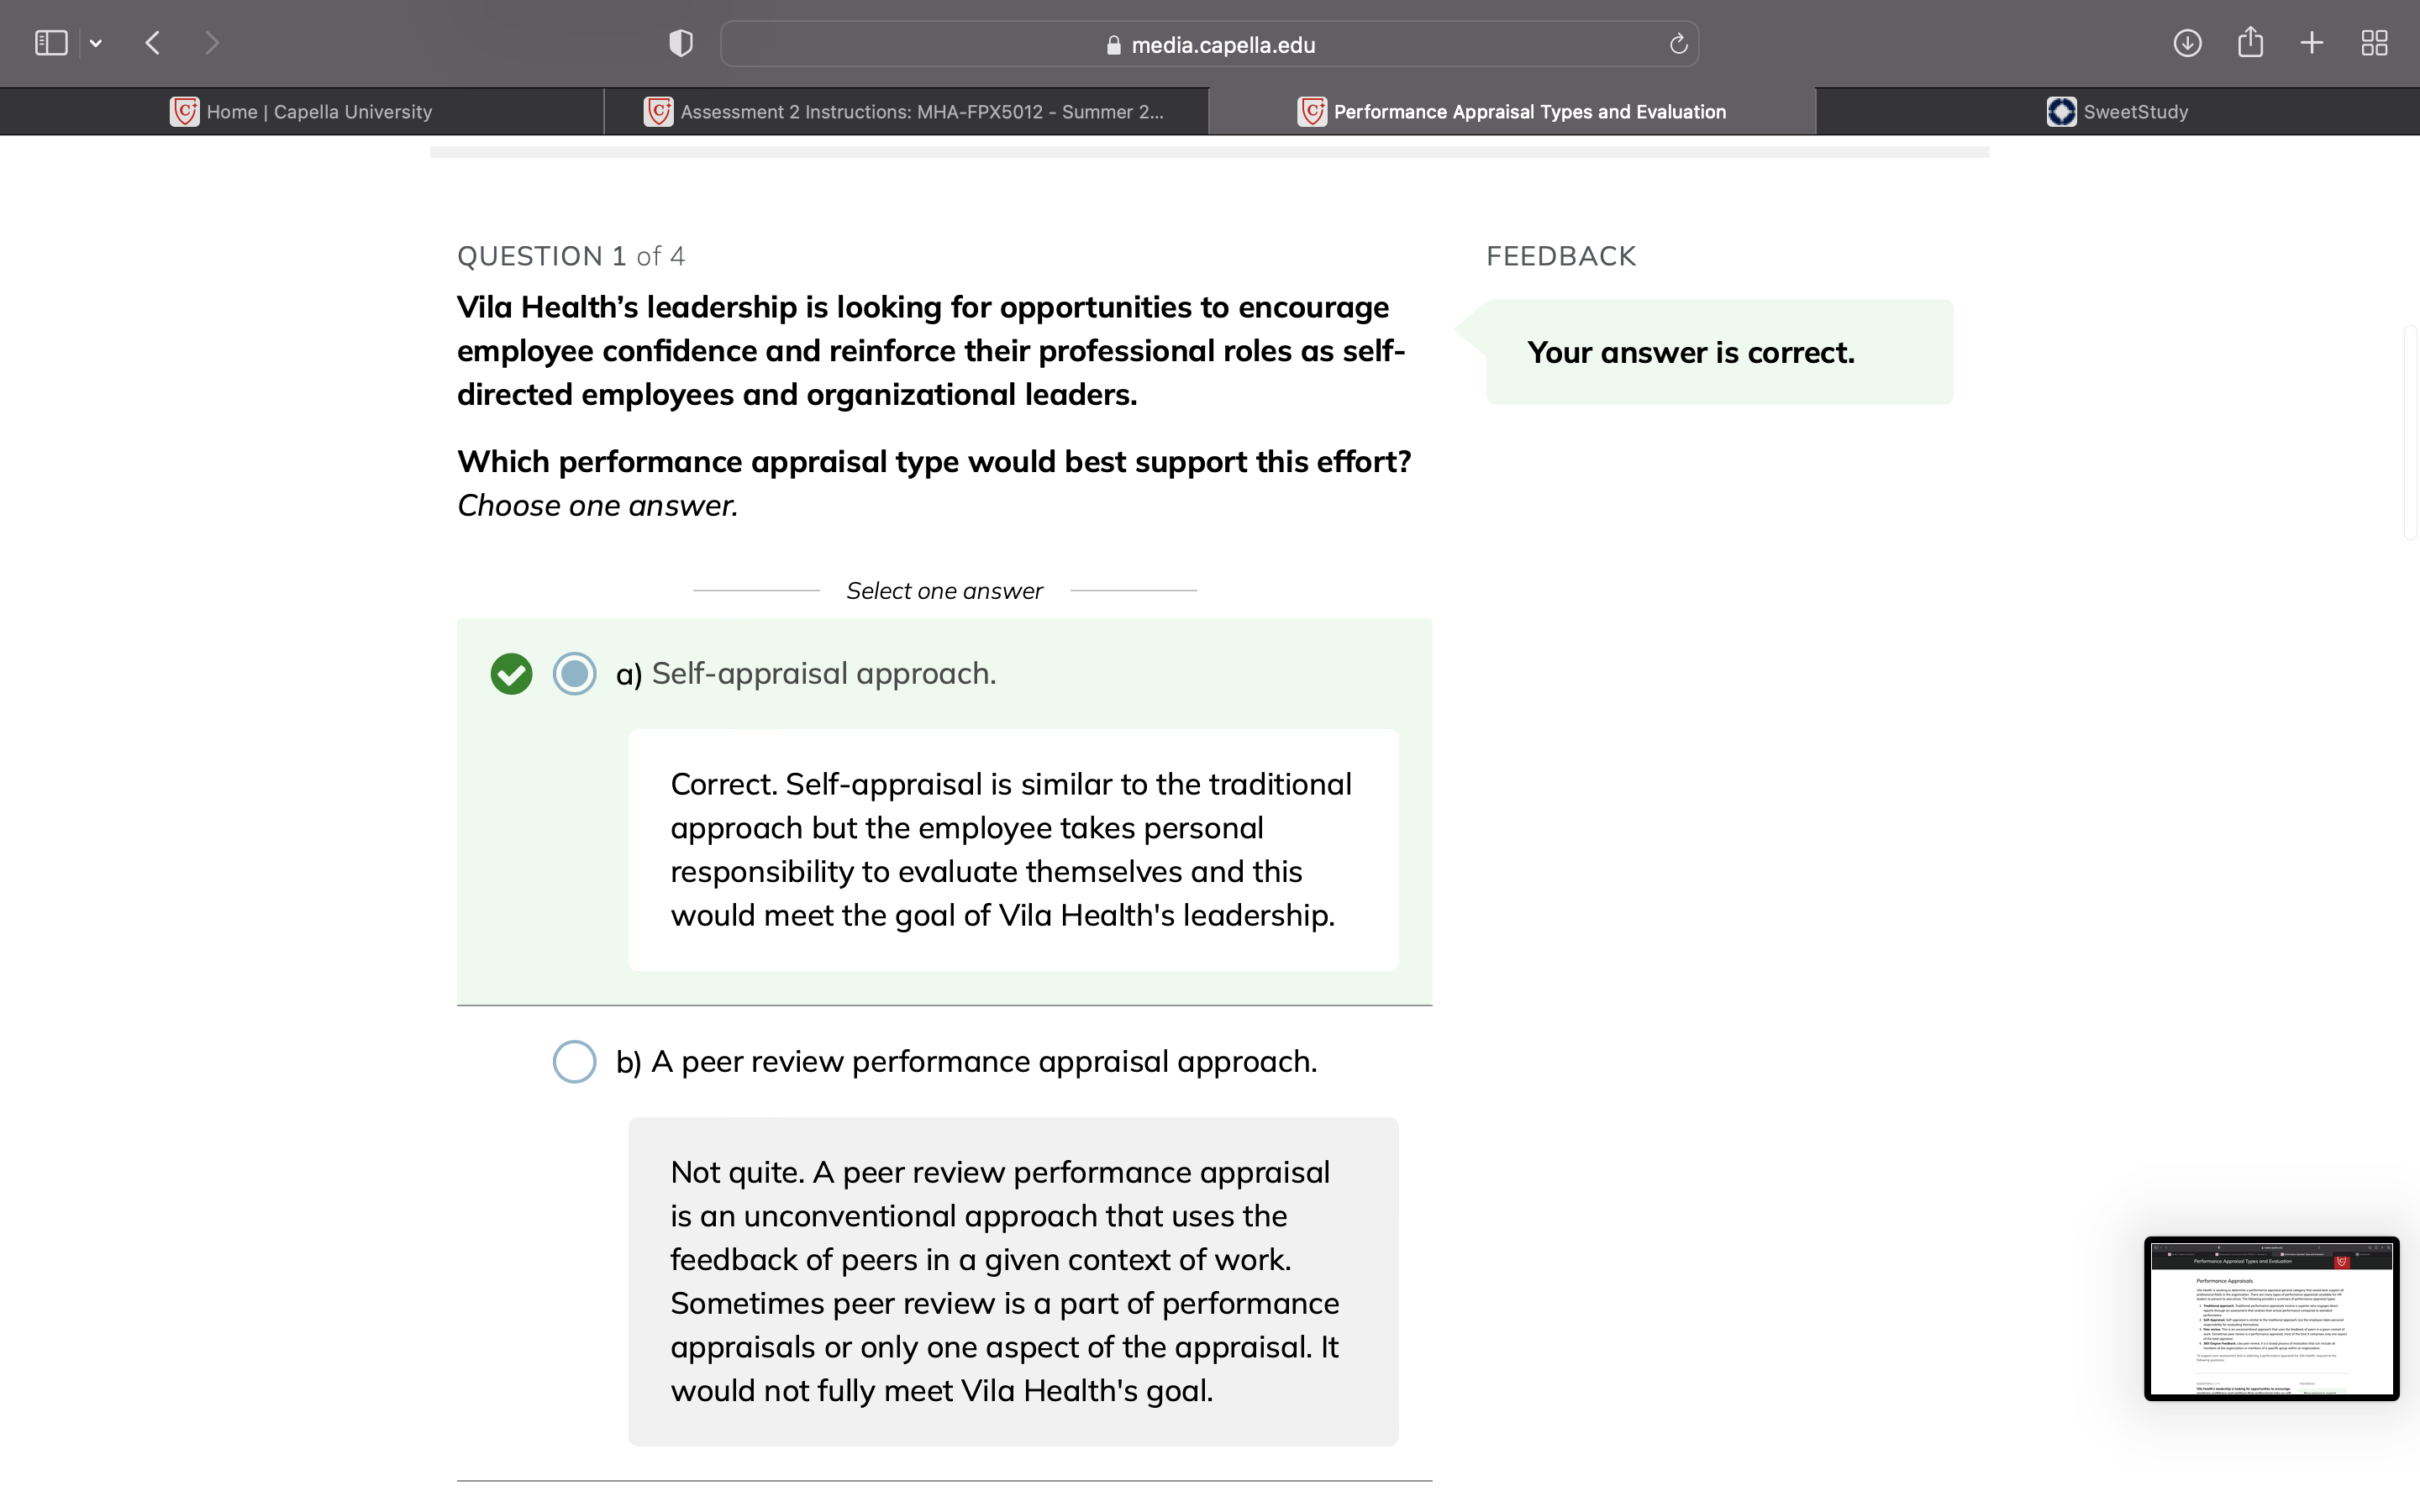The height and width of the screenshot is (1512, 2420).
Task: Click the forward navigation arrow
Action: [211, 43]
